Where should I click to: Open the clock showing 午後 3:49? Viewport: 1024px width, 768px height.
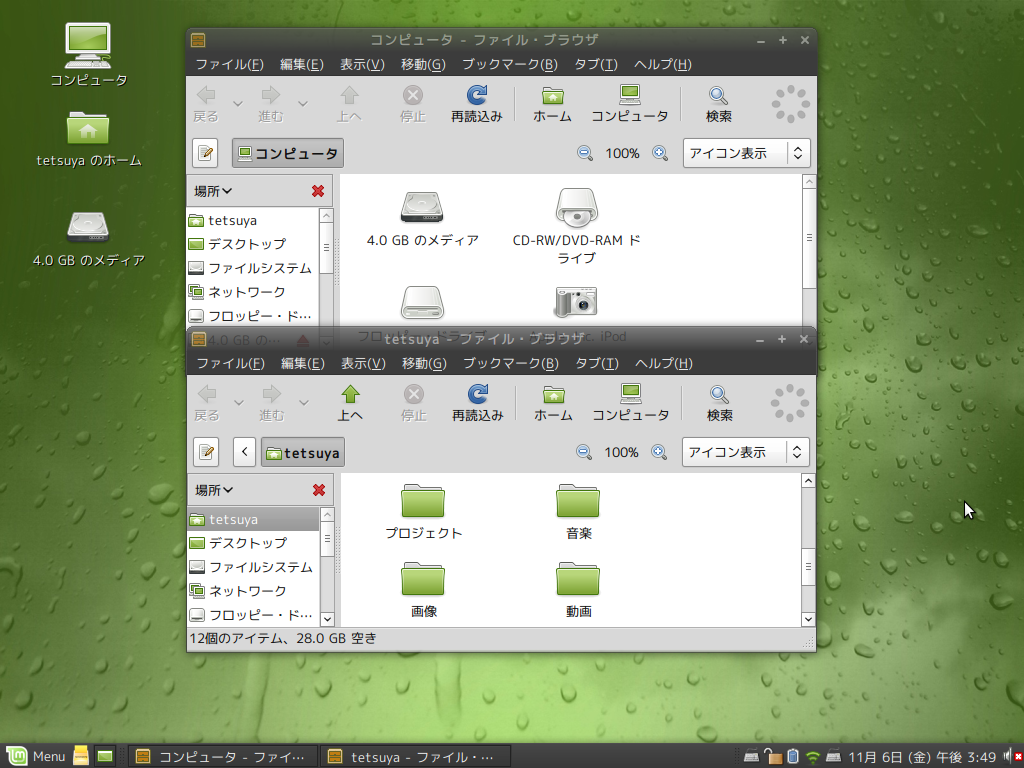[922, 757]
